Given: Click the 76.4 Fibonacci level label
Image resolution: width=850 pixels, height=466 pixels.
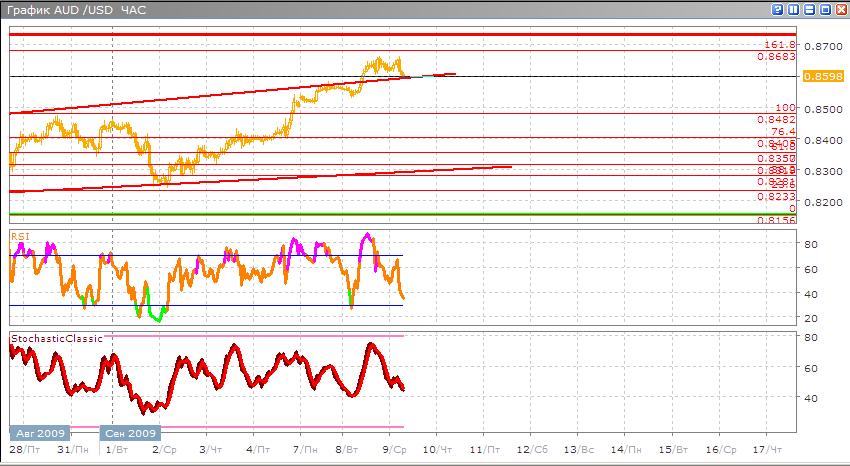Looking at the screenshot, I should pyautogui.click(x=782, y=132).
